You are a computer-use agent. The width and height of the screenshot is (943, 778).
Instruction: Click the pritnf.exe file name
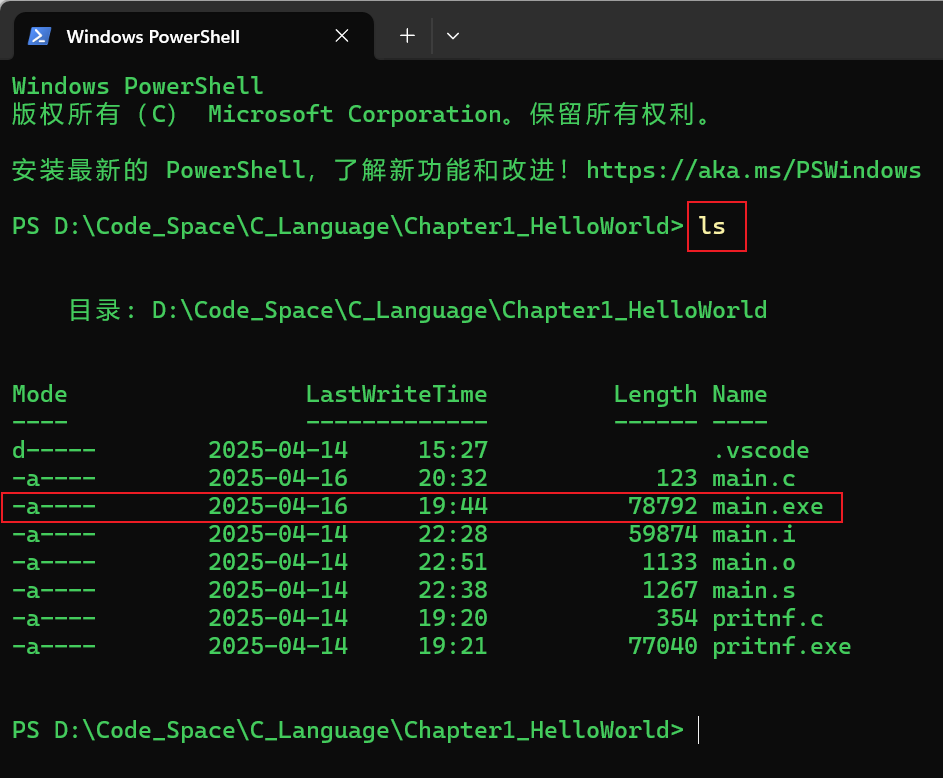[782, 646]
